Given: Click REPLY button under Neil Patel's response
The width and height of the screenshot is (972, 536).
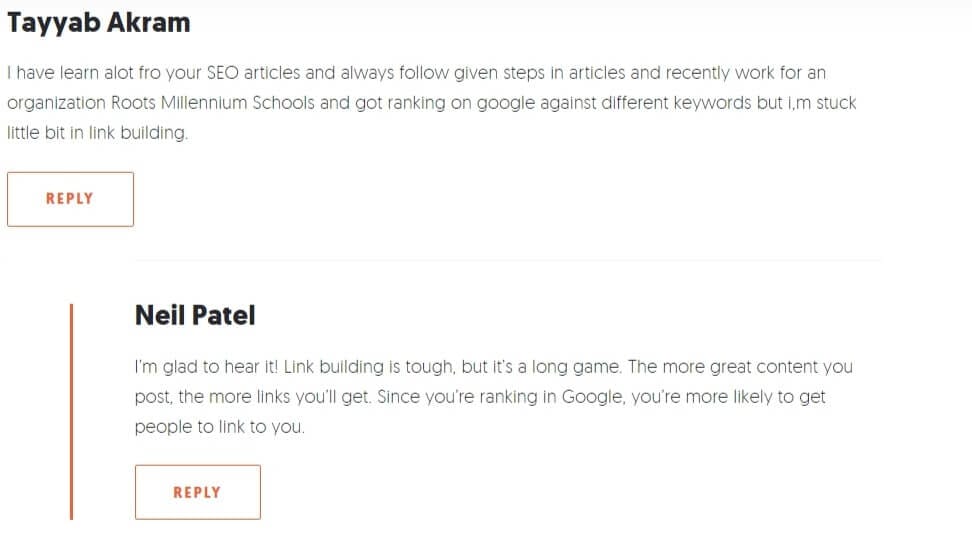Looking at the screenshot, I should [198, 492].
